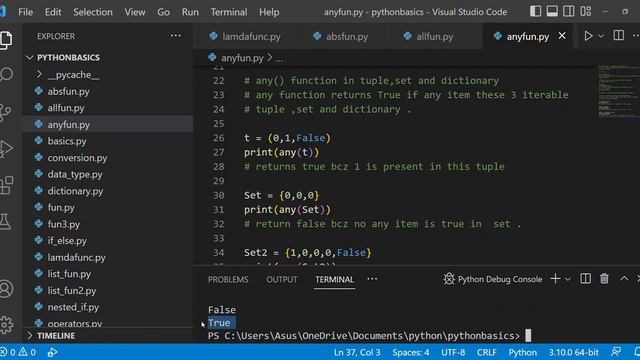Toggle secondary side bar layout button
640x360 pixels.
click(569, 11)
